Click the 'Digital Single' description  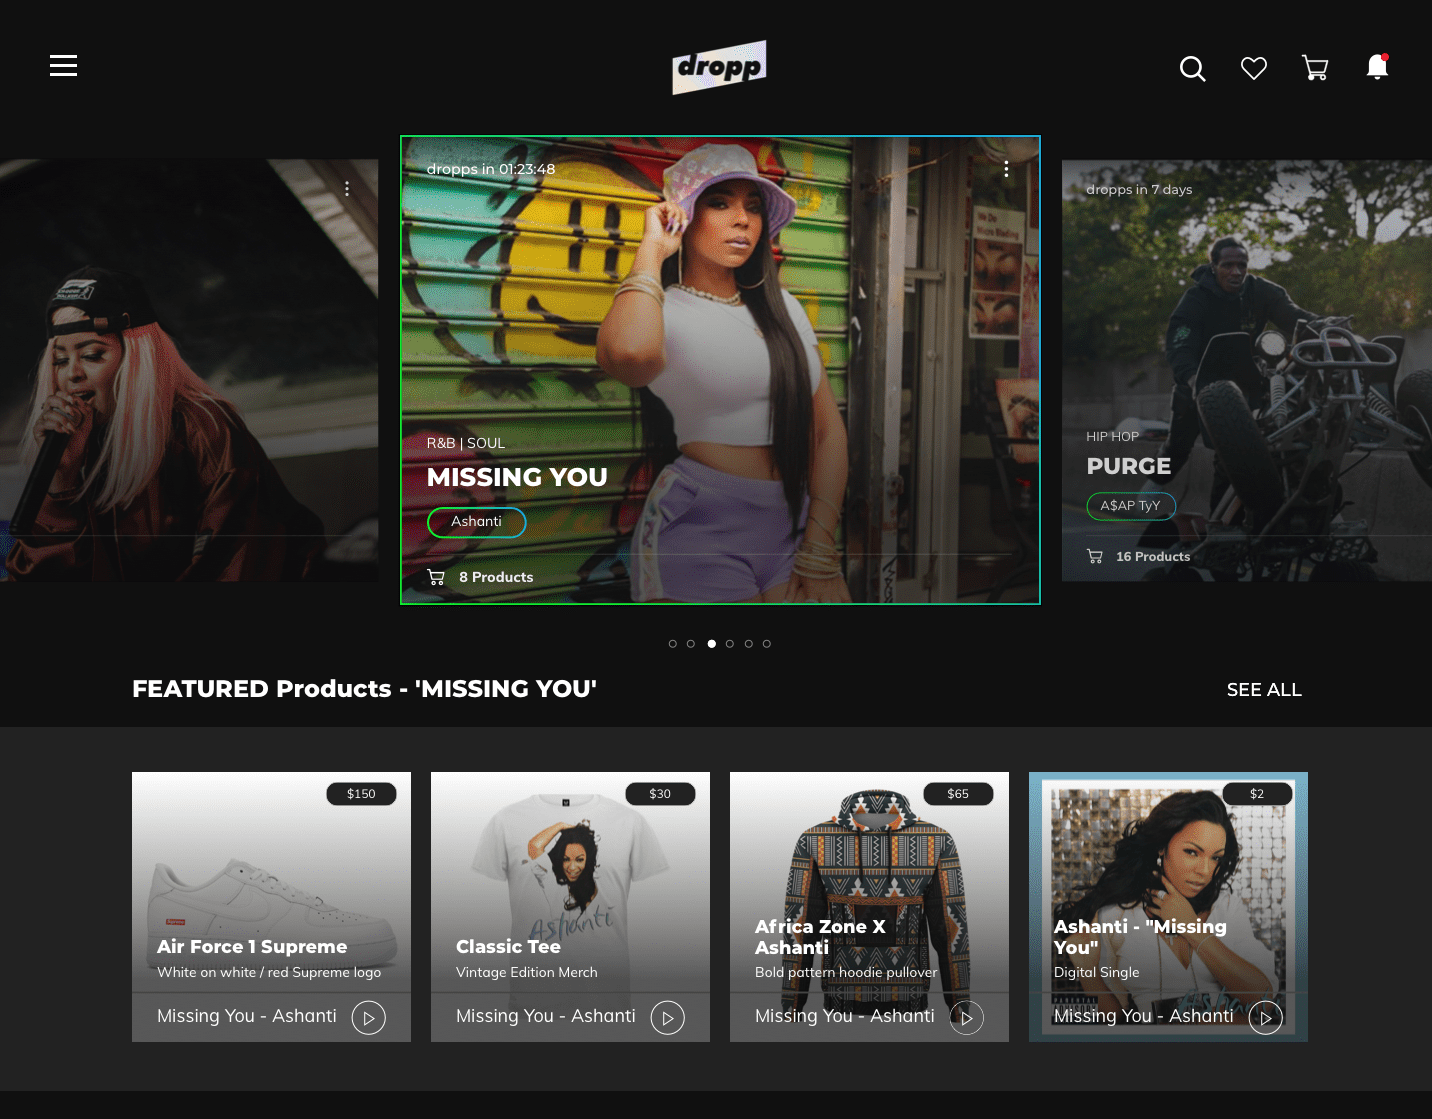[x=1097, y=972]
